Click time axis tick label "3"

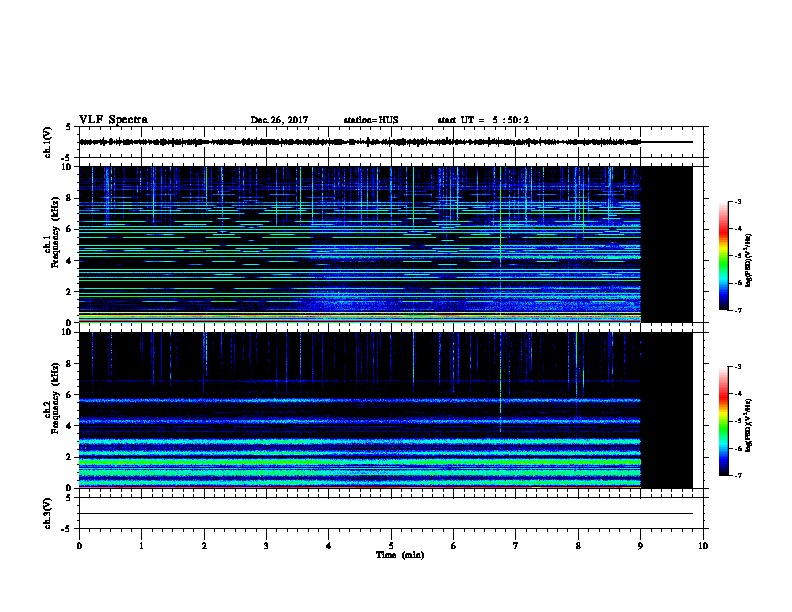tap(266, 546)
